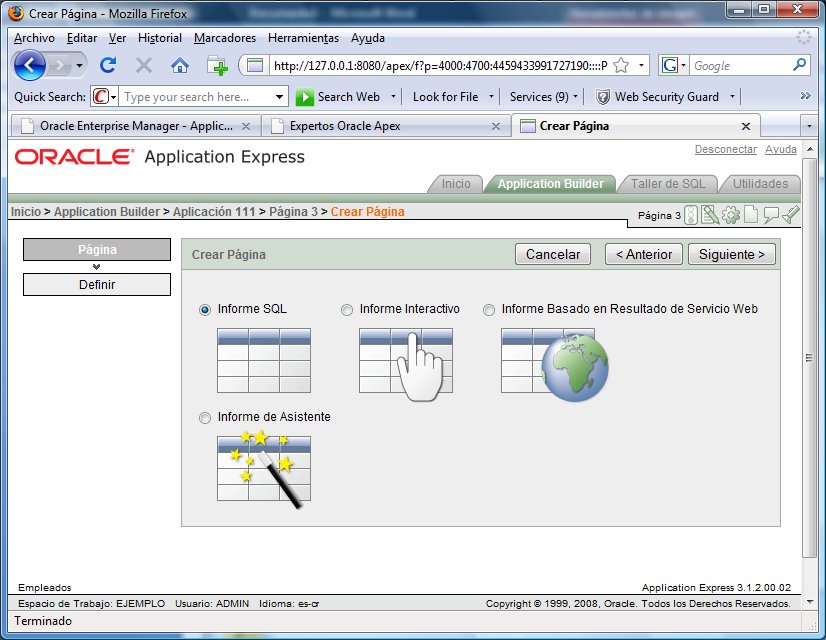826x640 pixels.
Task: Switch to the Expertos Oracle Apex tab
Action: point(385,126)
